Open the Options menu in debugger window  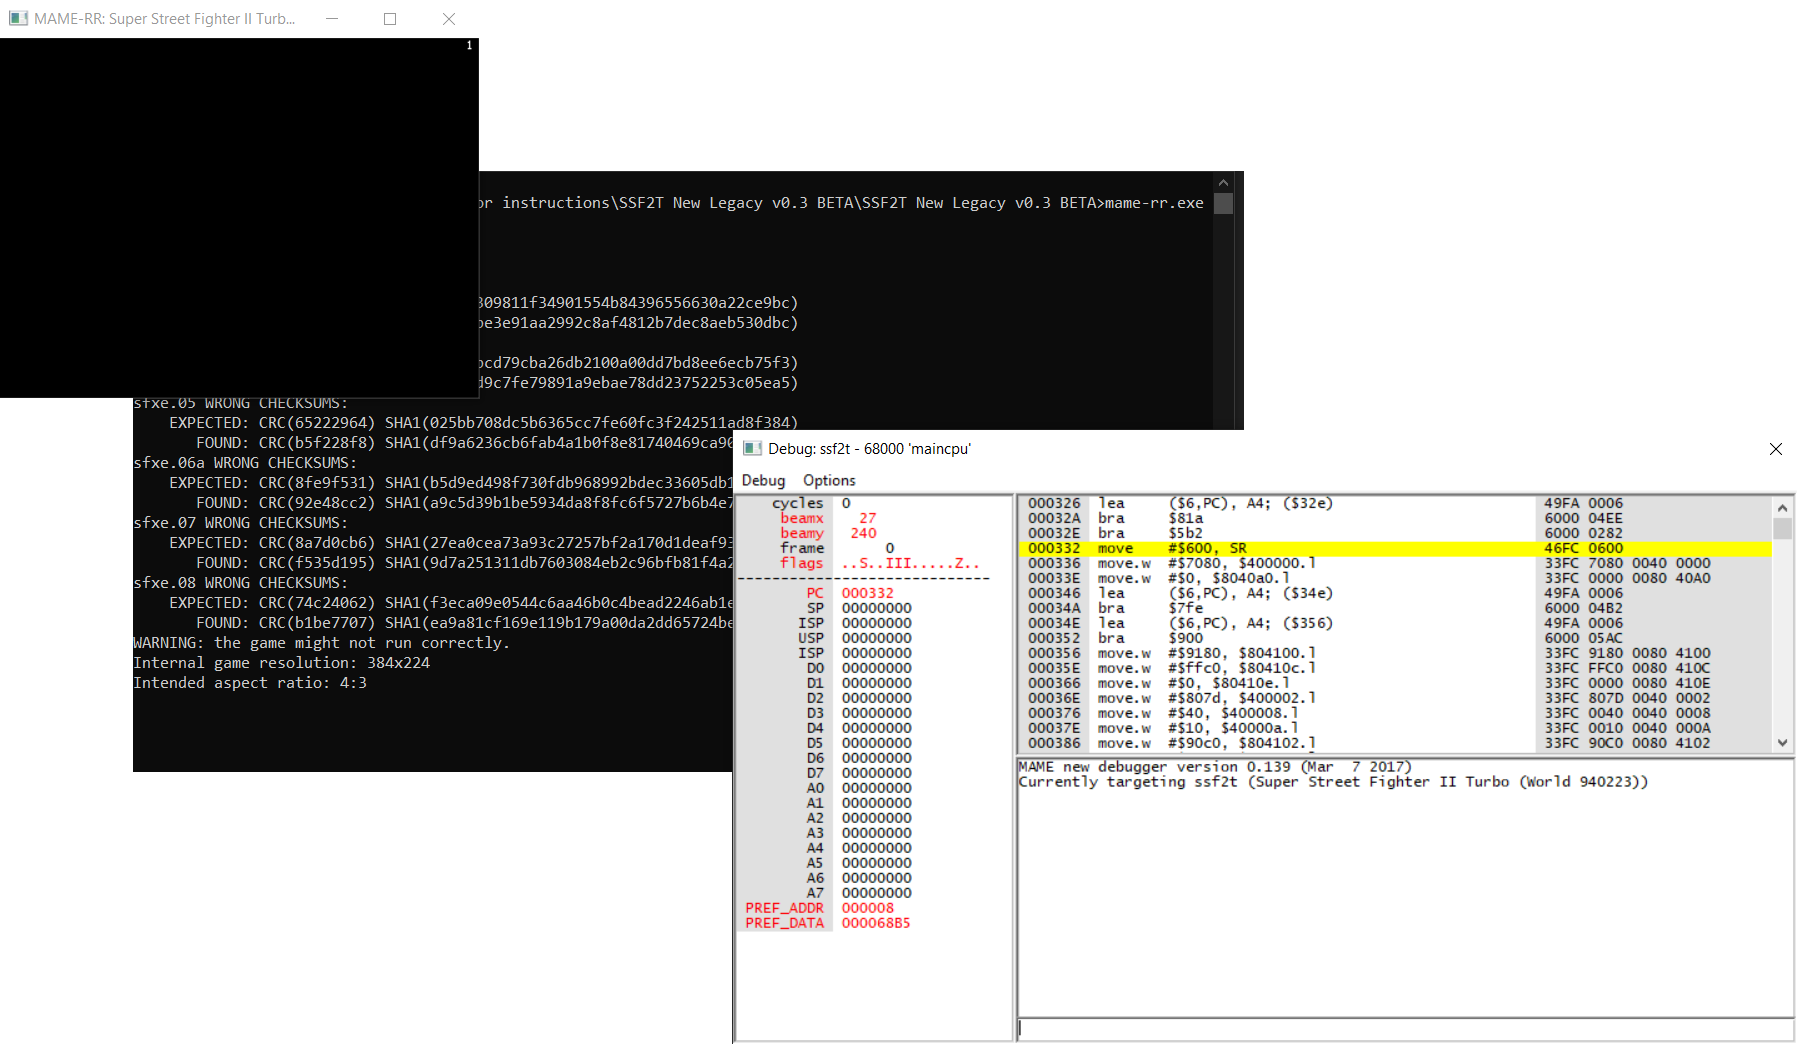tap(829, 480)
